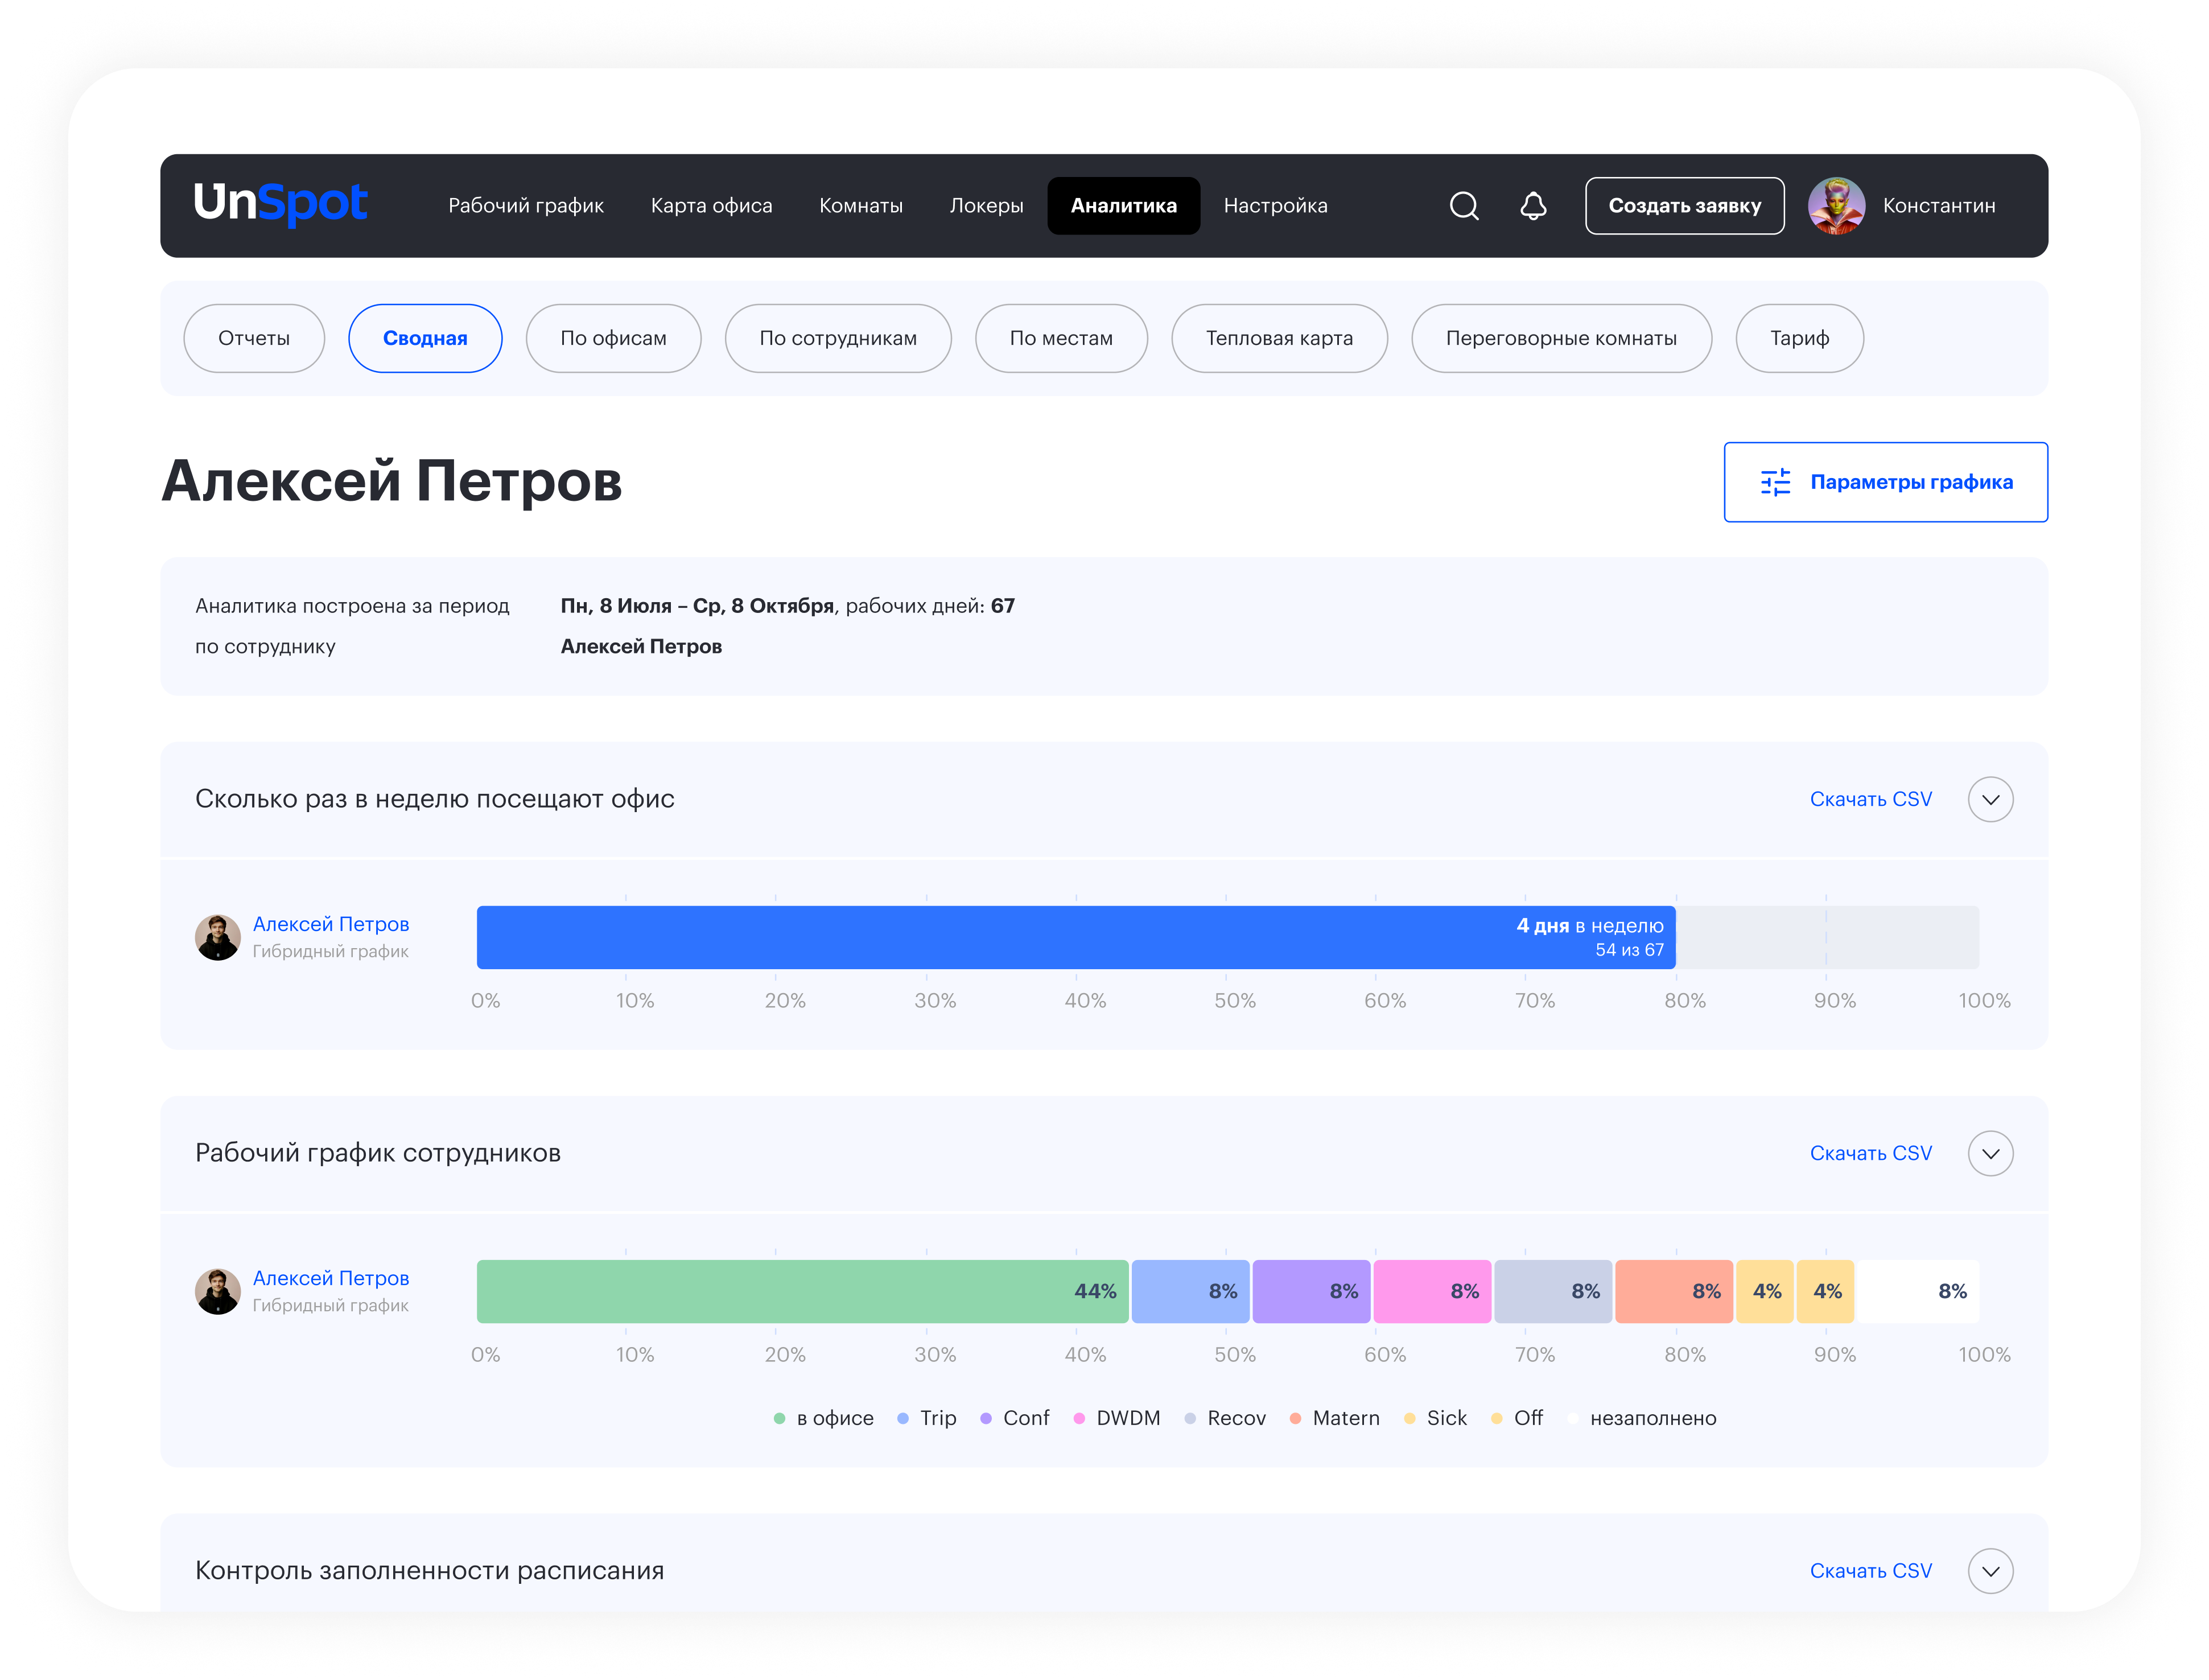Collapse 'Сколько раз в неделю посещают офис' section
Image resolution: width=2209 pixels, height=1680 pixels.
[1990, 799]
